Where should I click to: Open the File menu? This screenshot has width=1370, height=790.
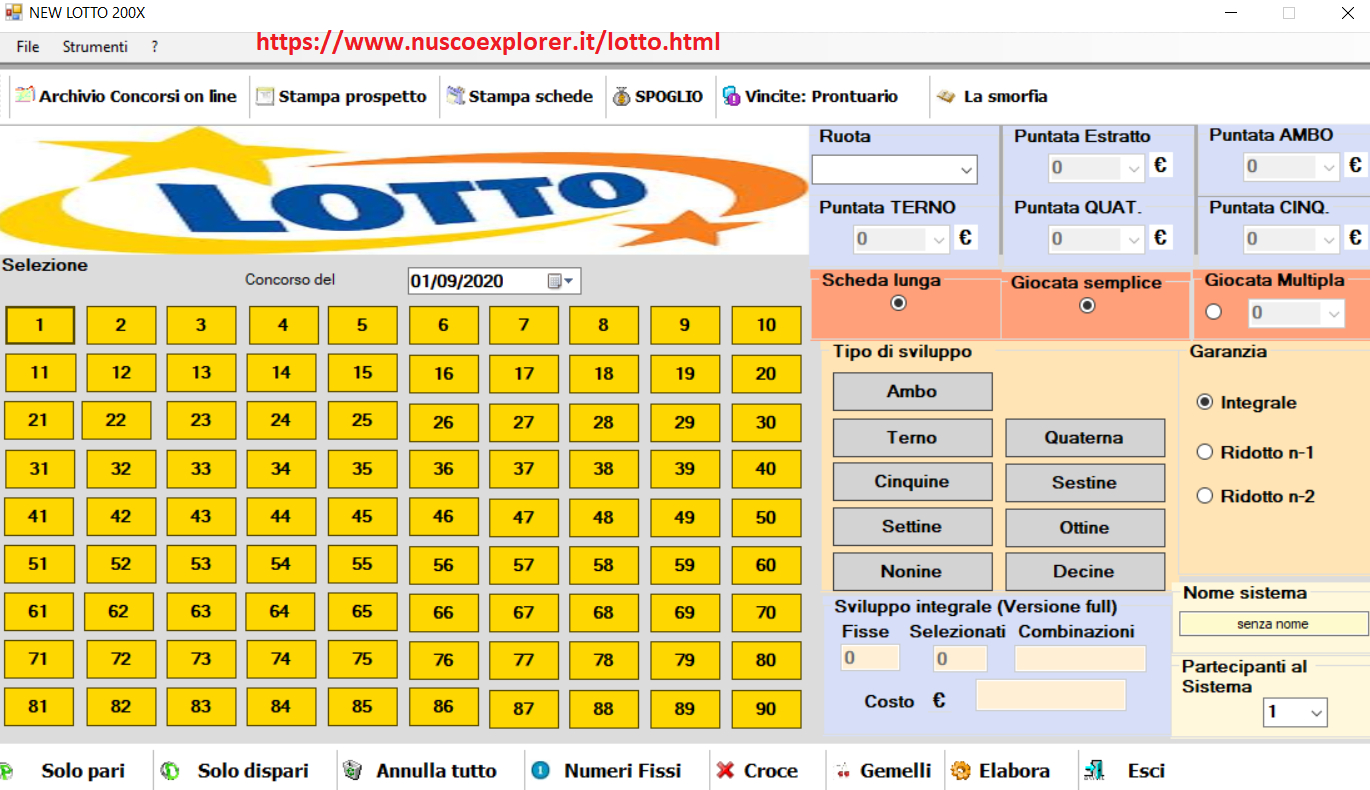(28, 46)
